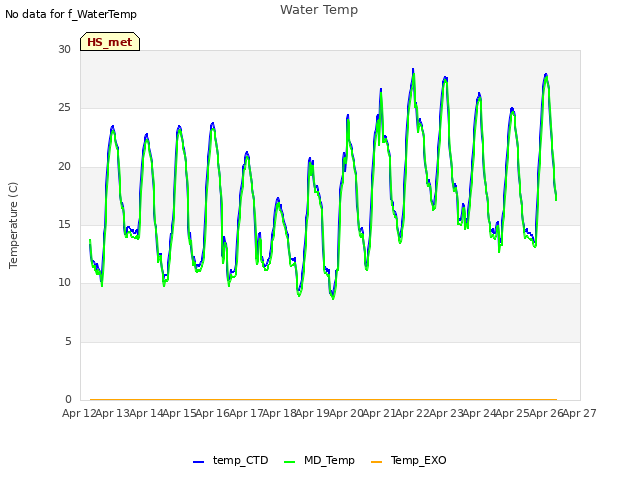Click the Apr 24 x-axis tick label
This screenshot has width=640, height=480.
point(479,413)
